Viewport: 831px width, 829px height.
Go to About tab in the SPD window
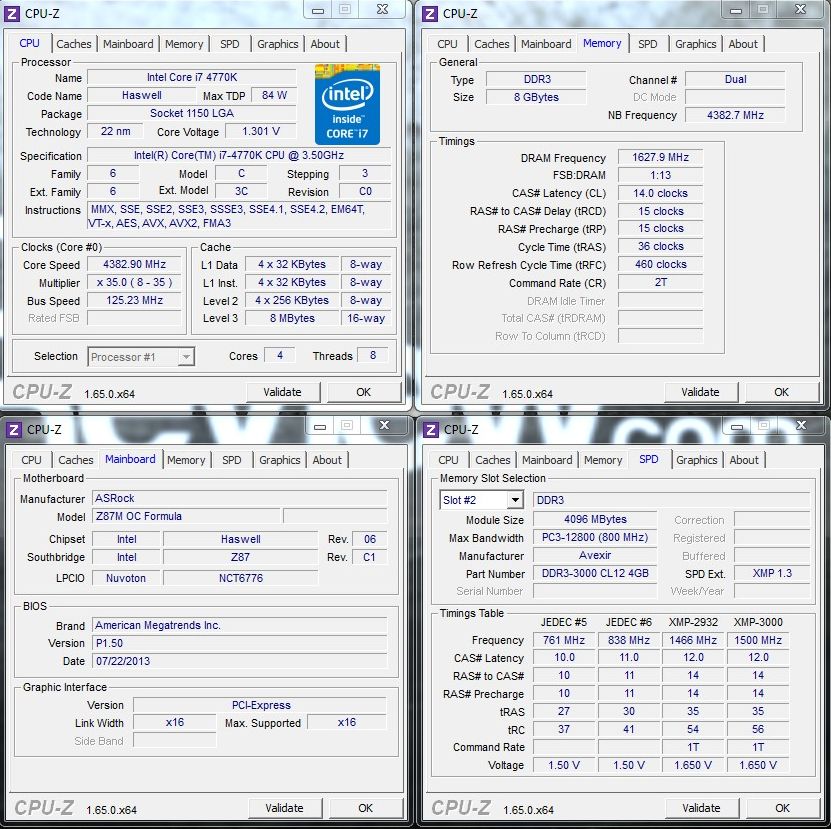[744, 460]
